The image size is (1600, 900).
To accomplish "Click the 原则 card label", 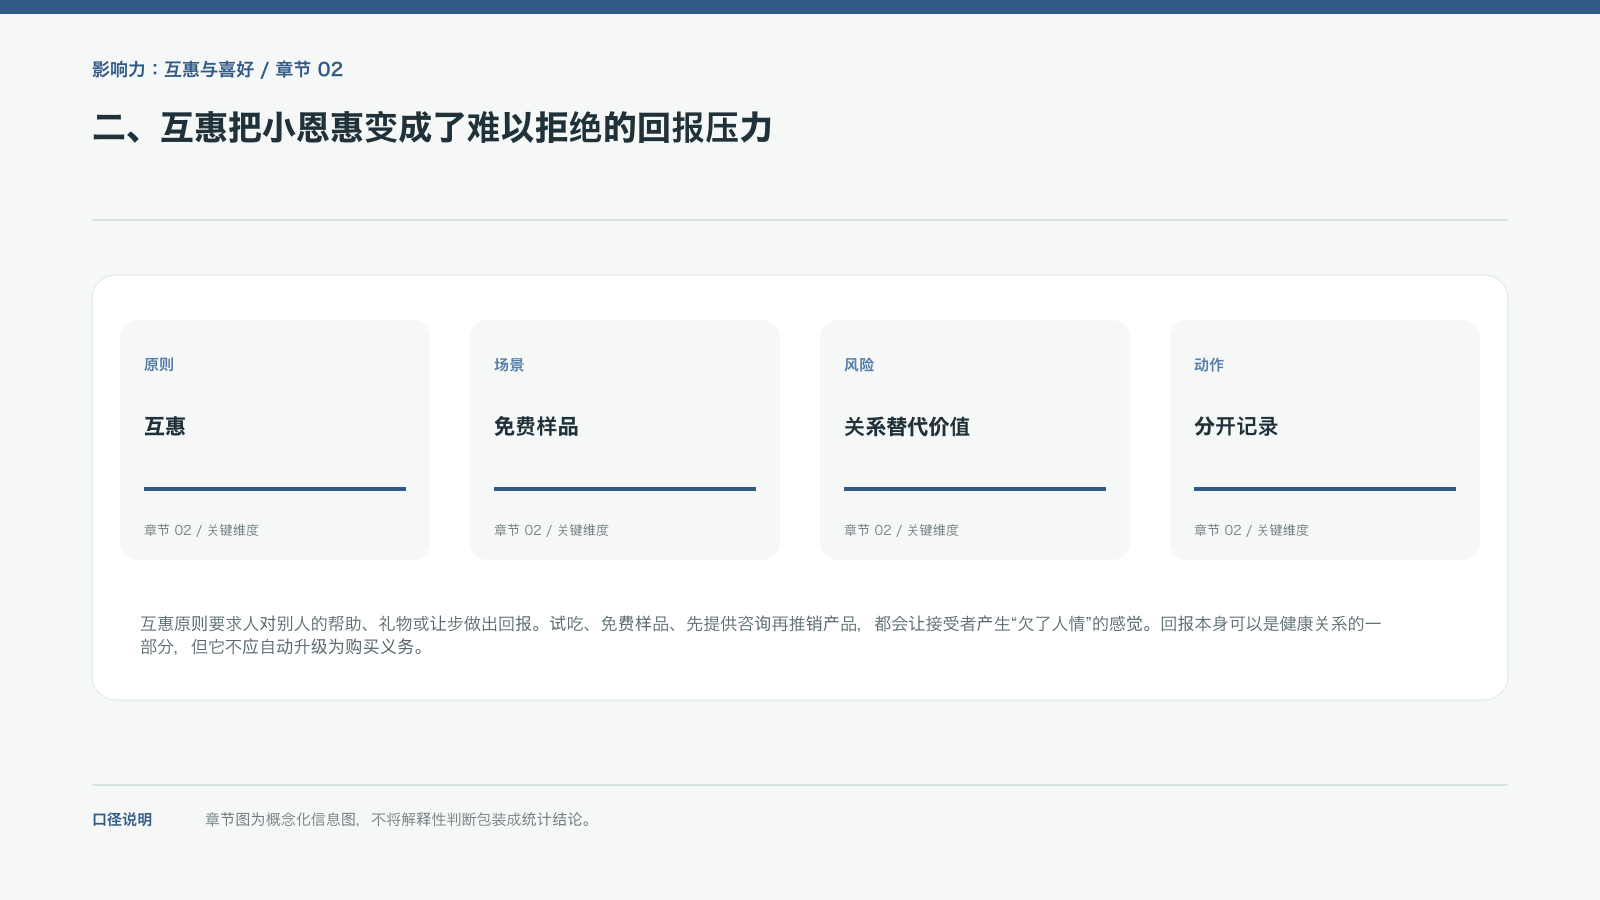I will pos(159,365).
